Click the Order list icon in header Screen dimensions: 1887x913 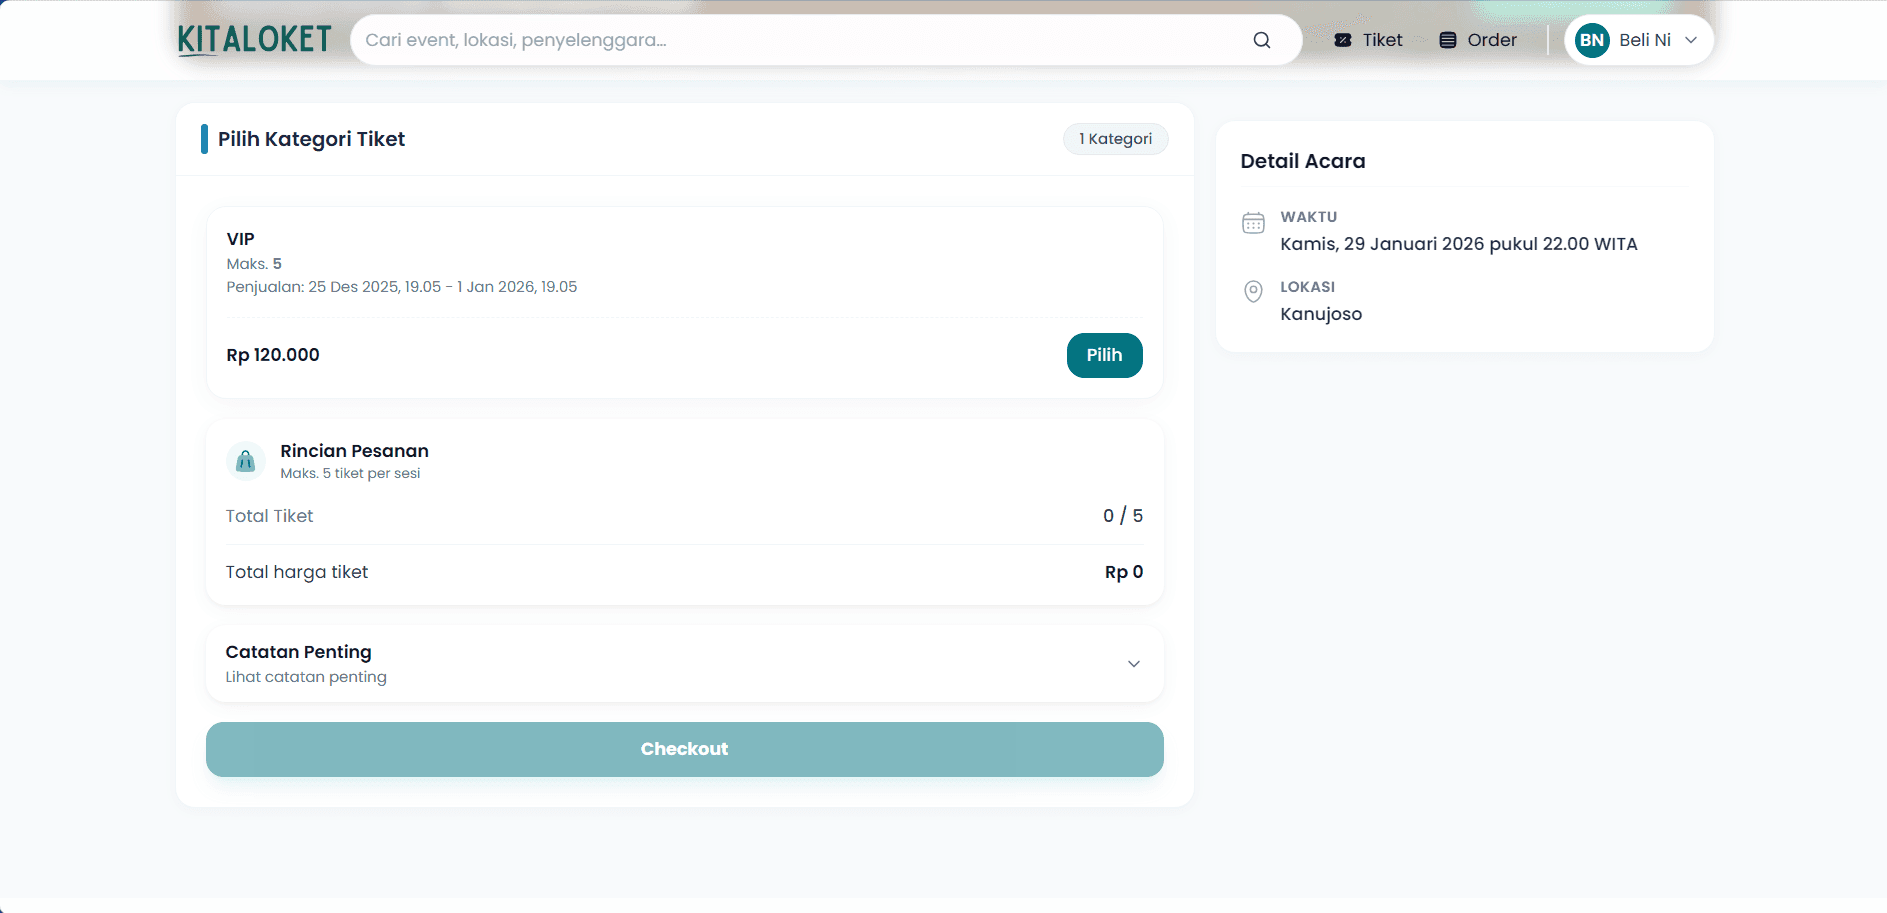click(x=1448, y=40)
